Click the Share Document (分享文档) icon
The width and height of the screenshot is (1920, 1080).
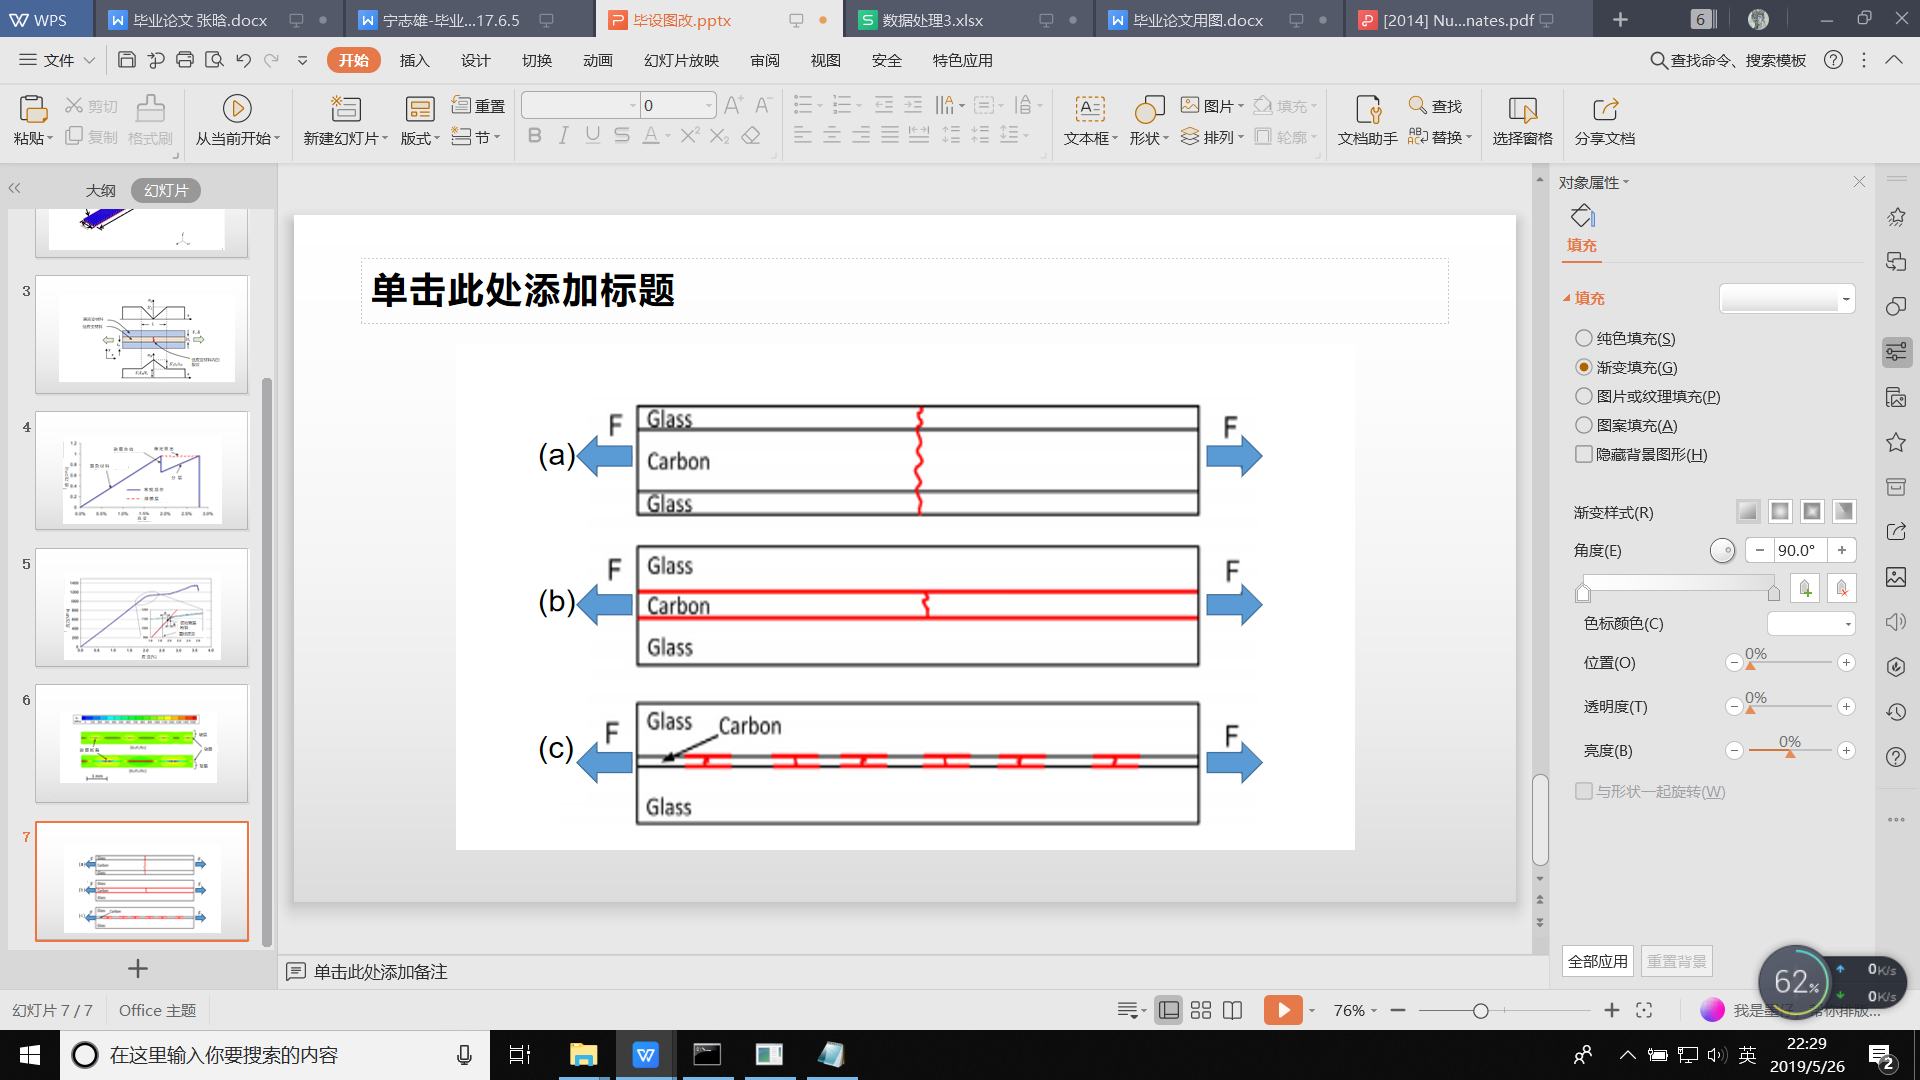(1604, 109)
